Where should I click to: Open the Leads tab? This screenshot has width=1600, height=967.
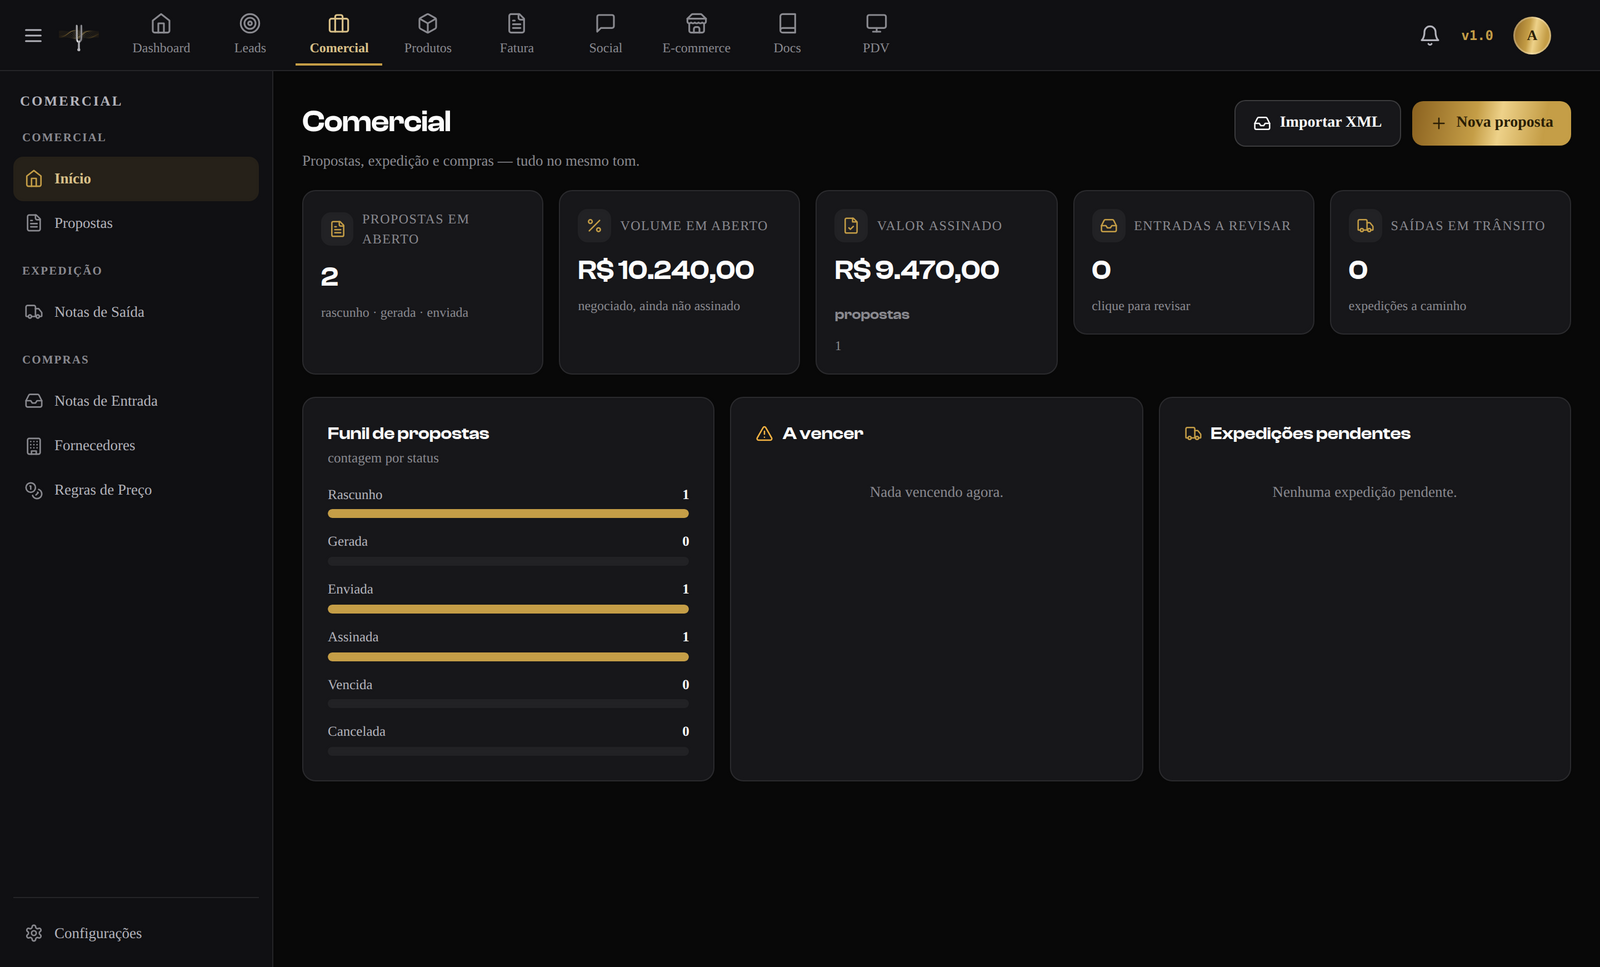point(250,35)
